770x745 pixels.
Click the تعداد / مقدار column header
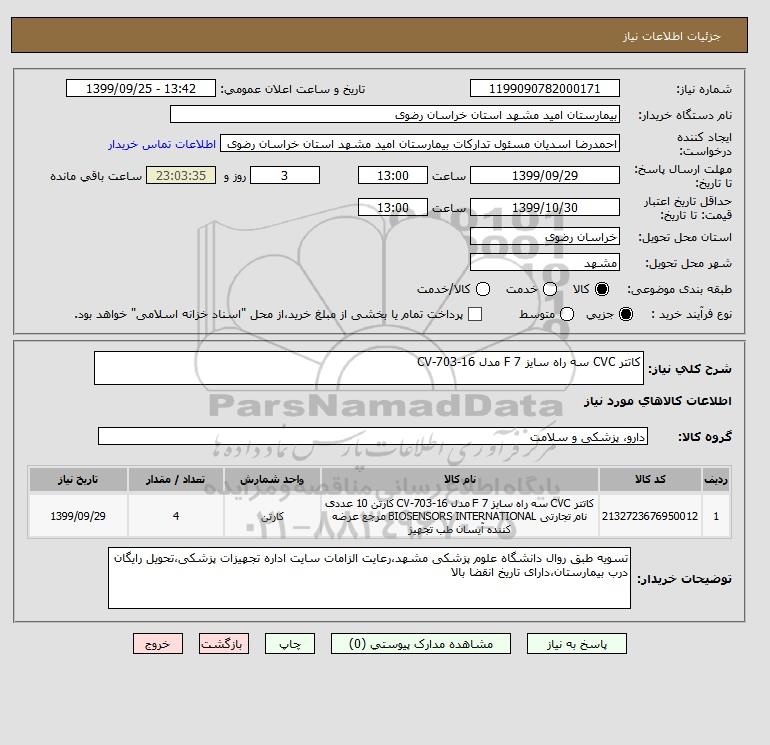click(176, 479)
